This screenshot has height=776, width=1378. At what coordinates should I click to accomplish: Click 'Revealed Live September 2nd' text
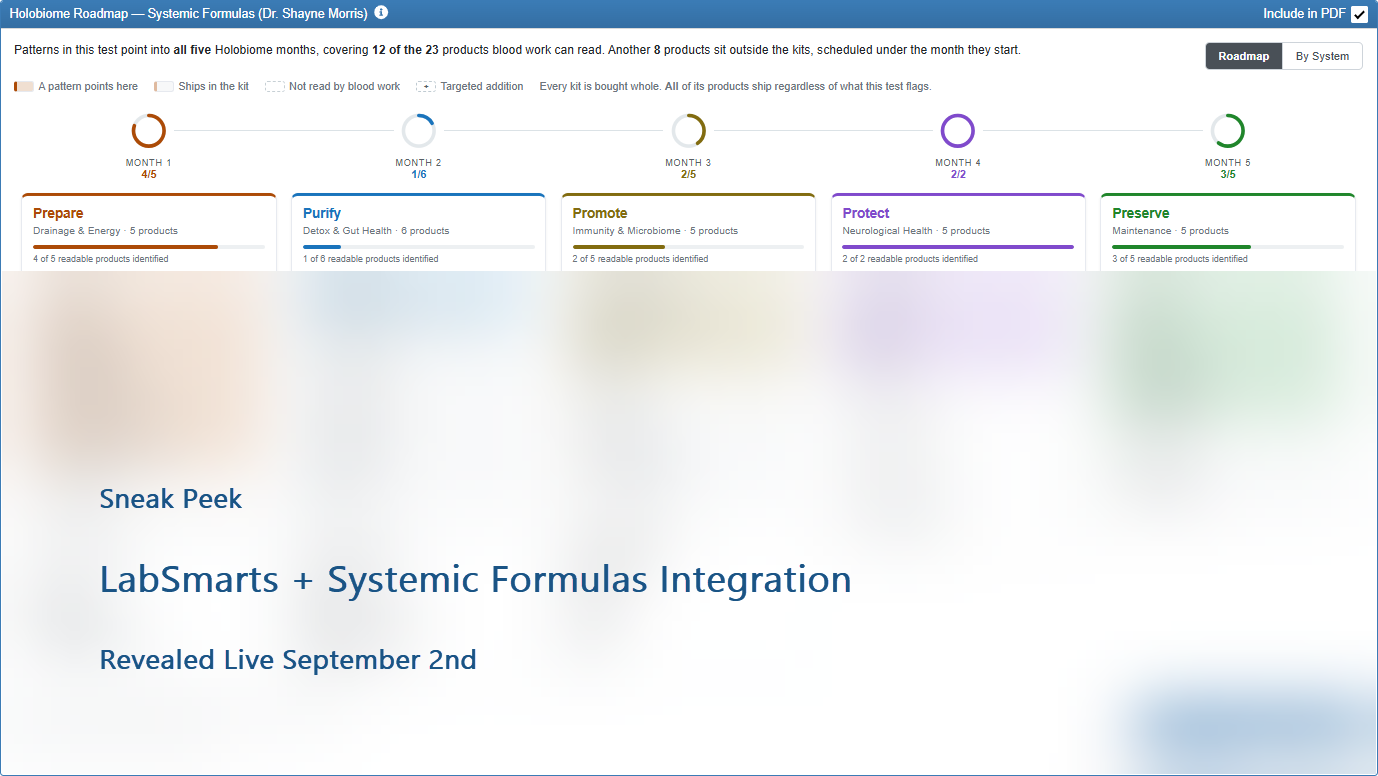point(288,660)
